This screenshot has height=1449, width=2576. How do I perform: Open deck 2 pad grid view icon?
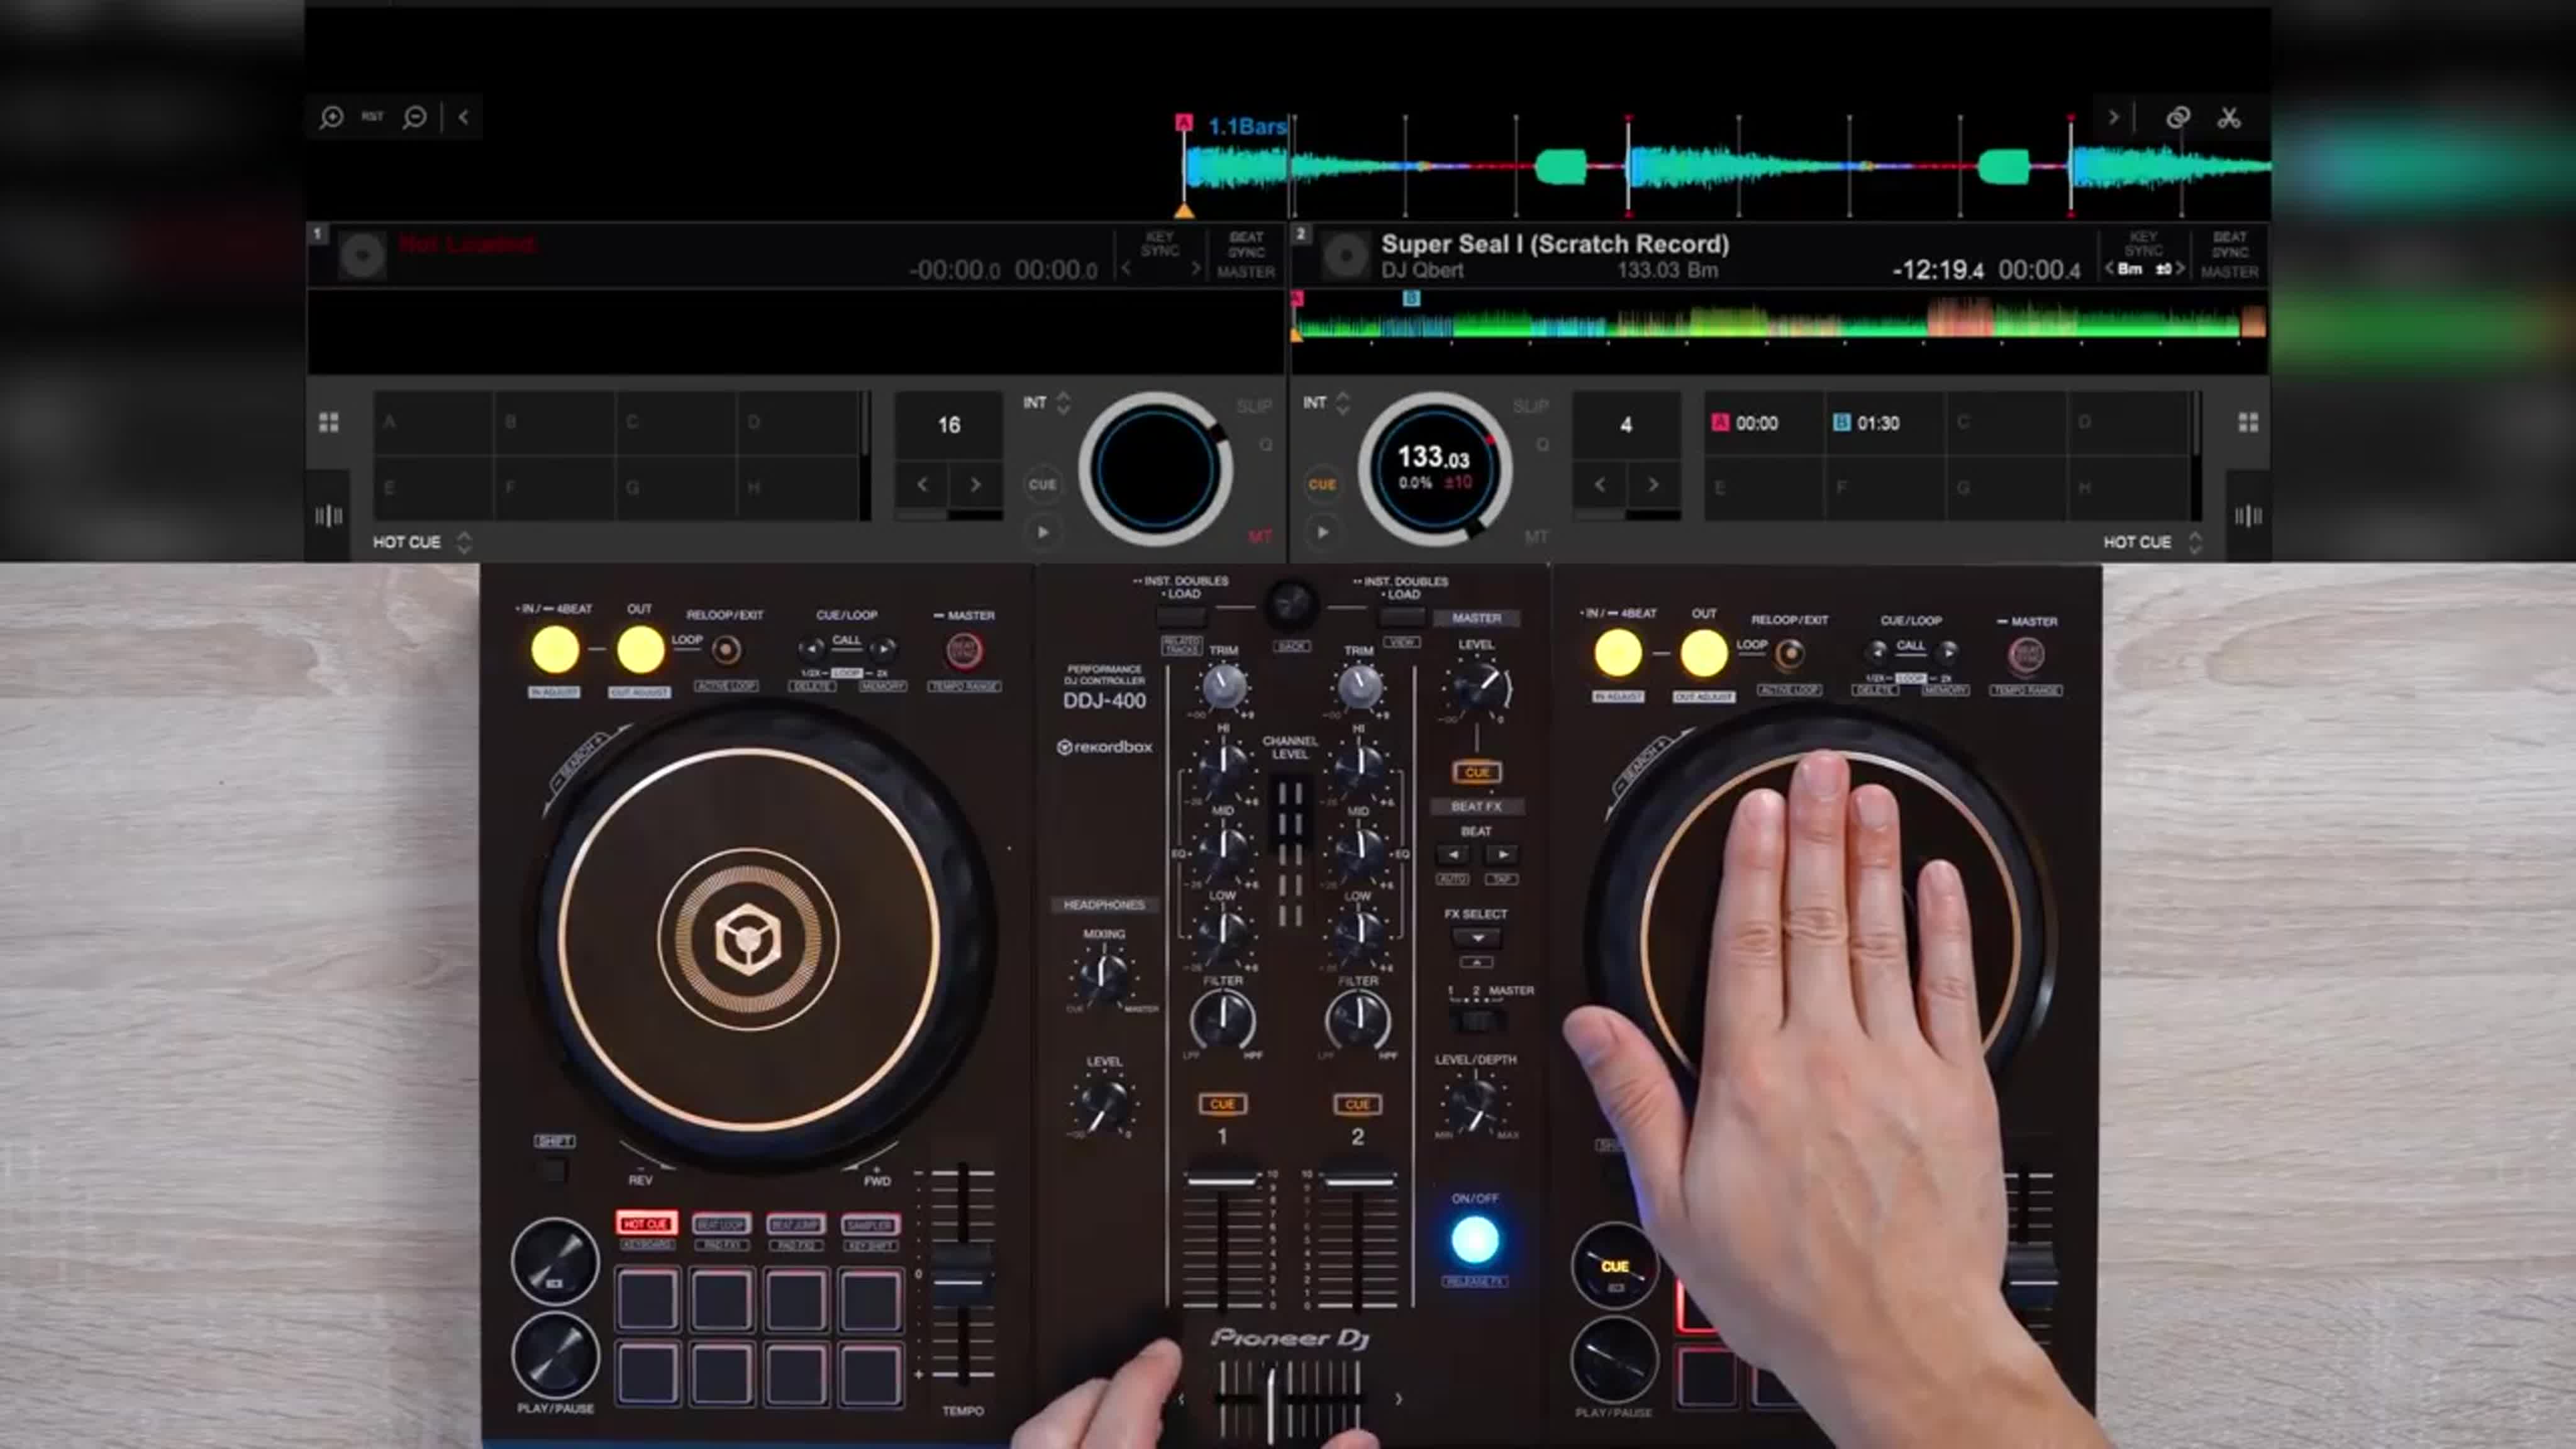pos(2248,422)
